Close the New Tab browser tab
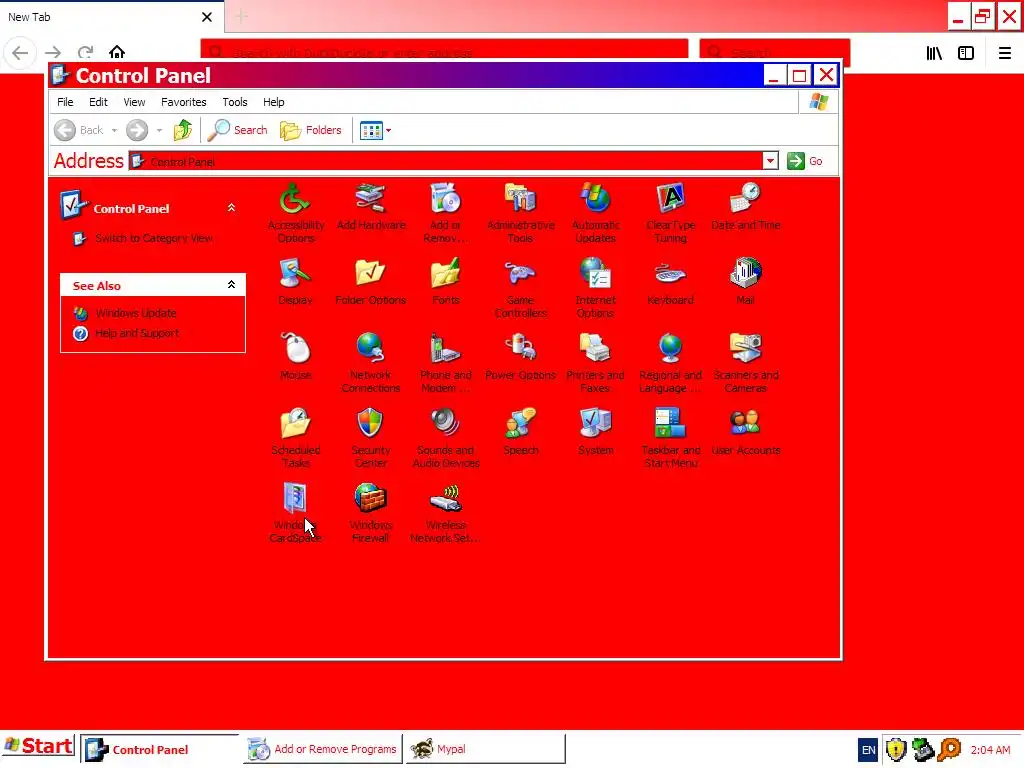 pyautogui.click(x=206, y=17)
